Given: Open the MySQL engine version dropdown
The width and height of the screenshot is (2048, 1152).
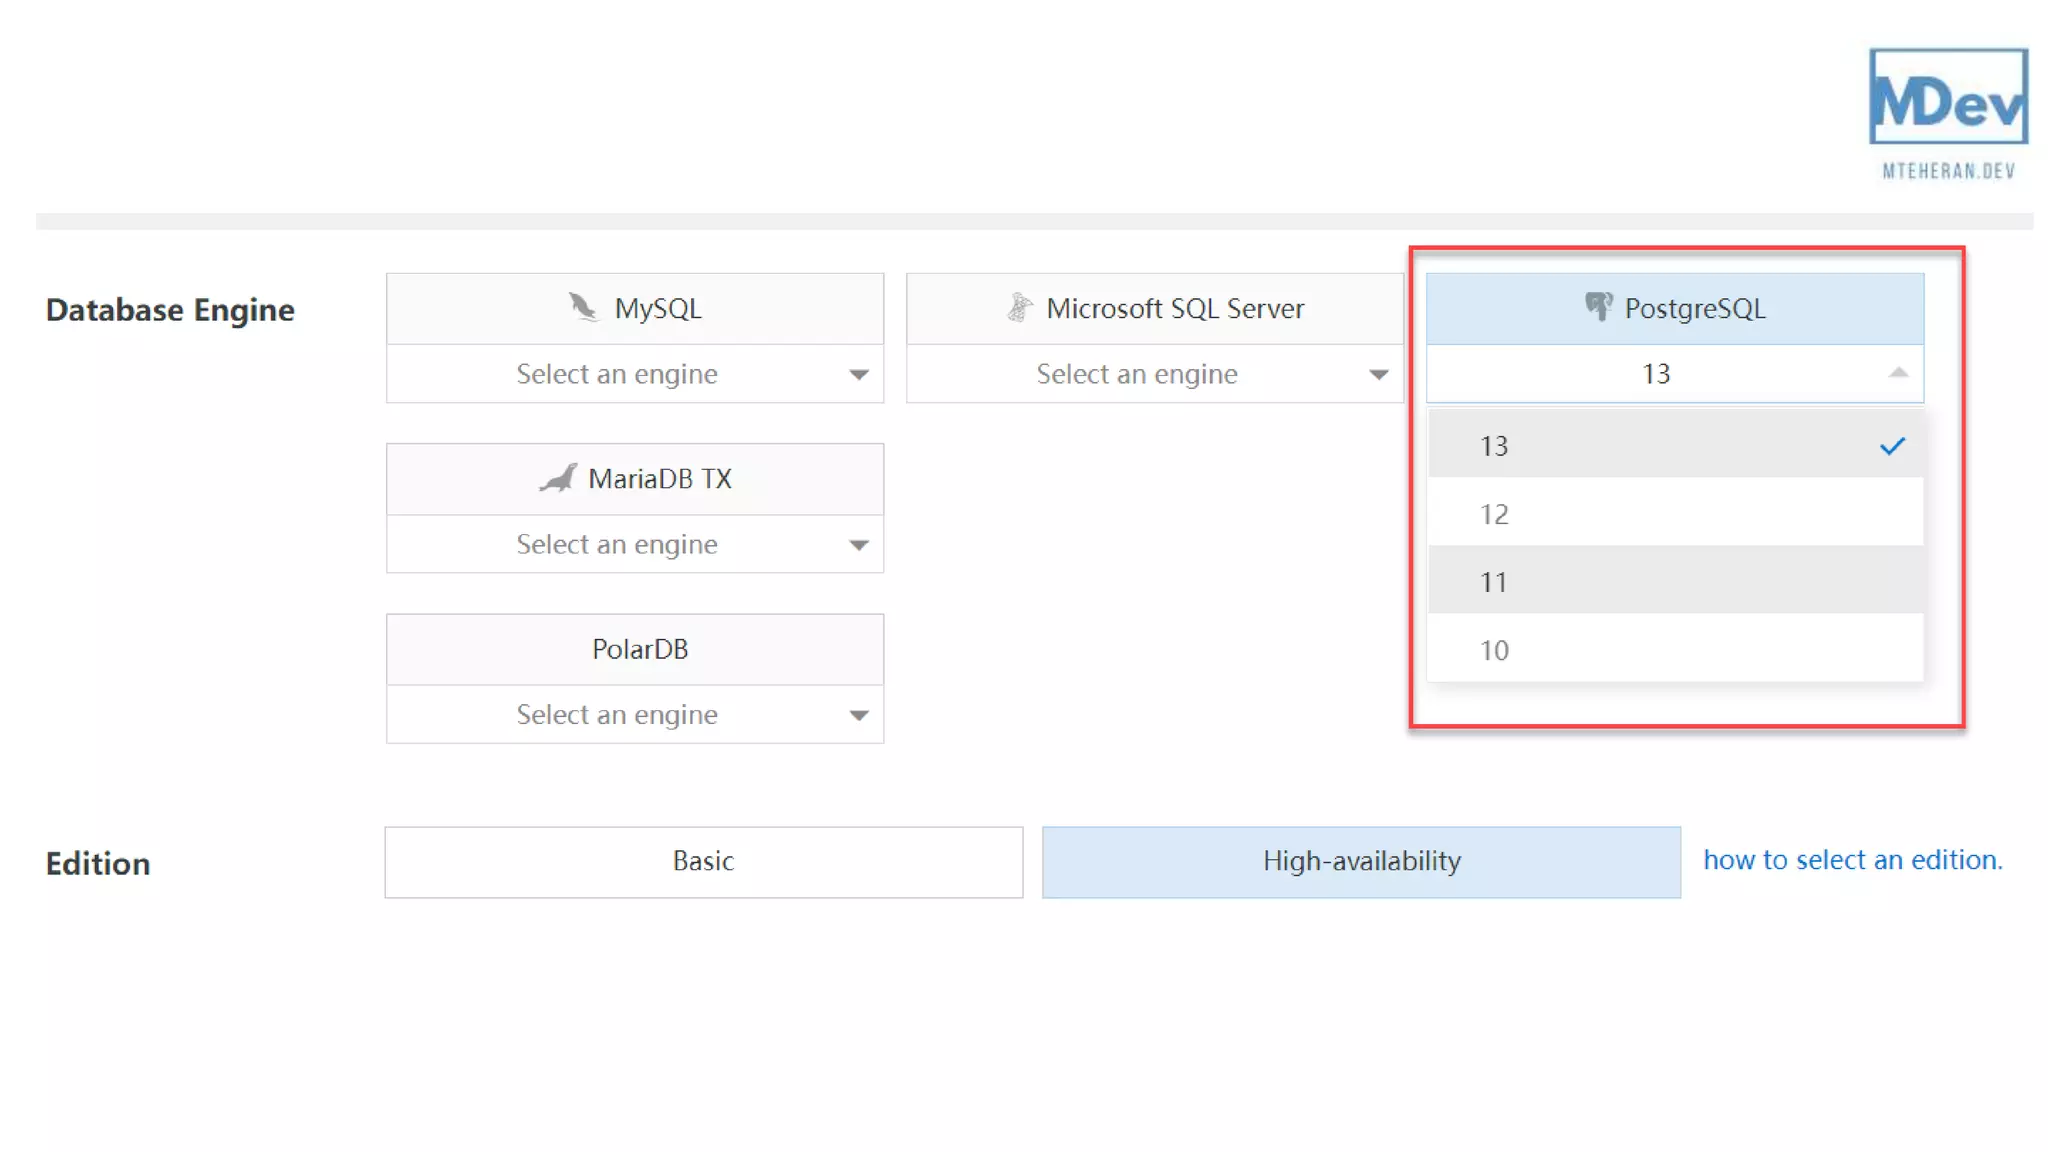Looking at the screenshot, I should point(635,374).
